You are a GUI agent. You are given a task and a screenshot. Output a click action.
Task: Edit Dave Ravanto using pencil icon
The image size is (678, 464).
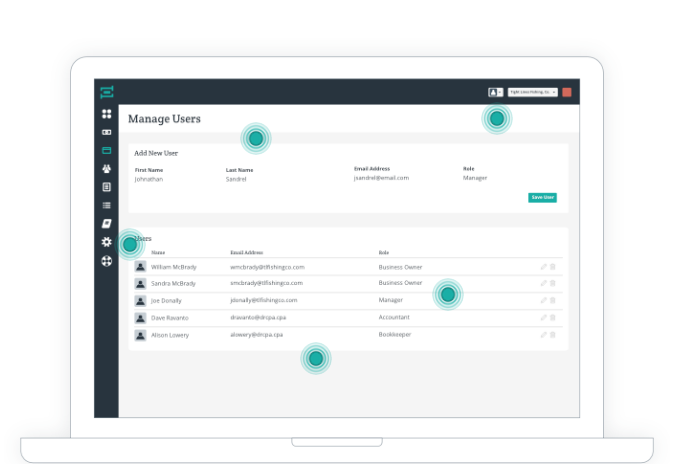[544, 318]
